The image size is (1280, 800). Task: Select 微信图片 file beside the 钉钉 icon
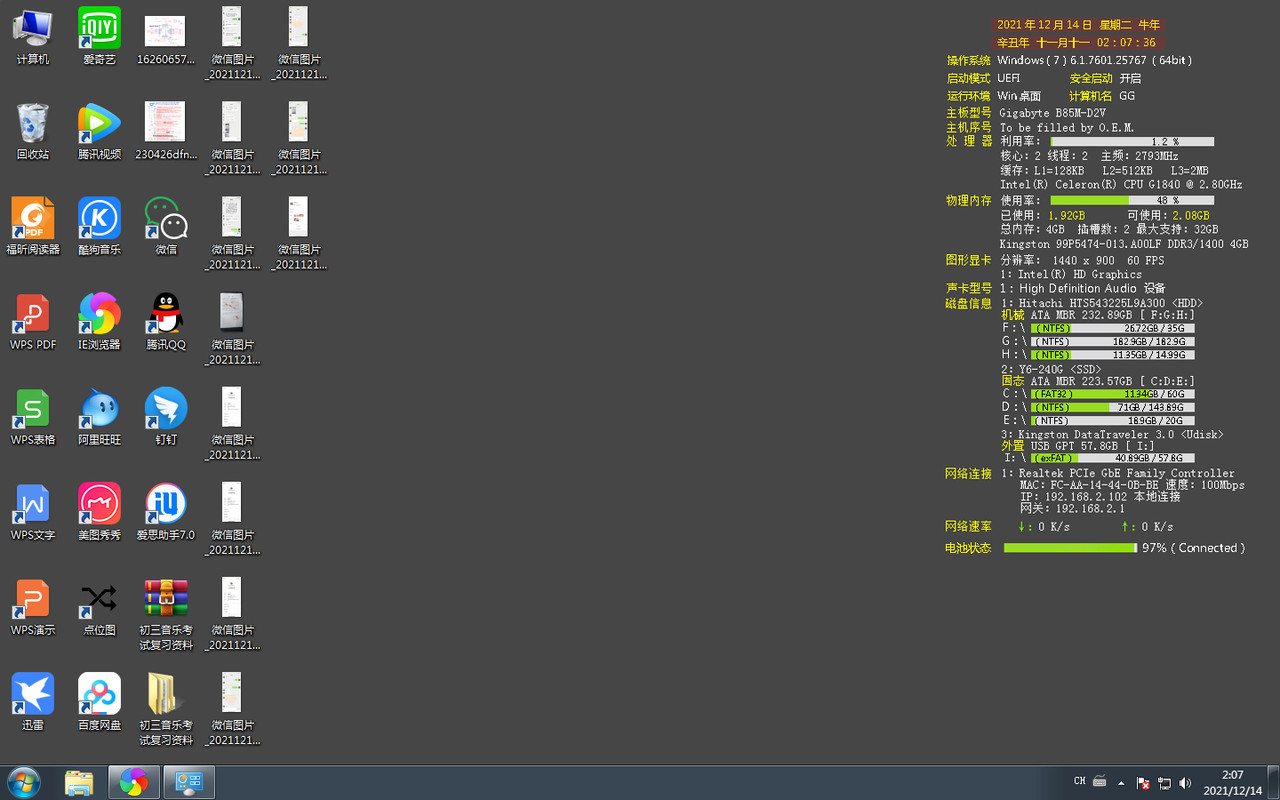(x=232, y=424)
